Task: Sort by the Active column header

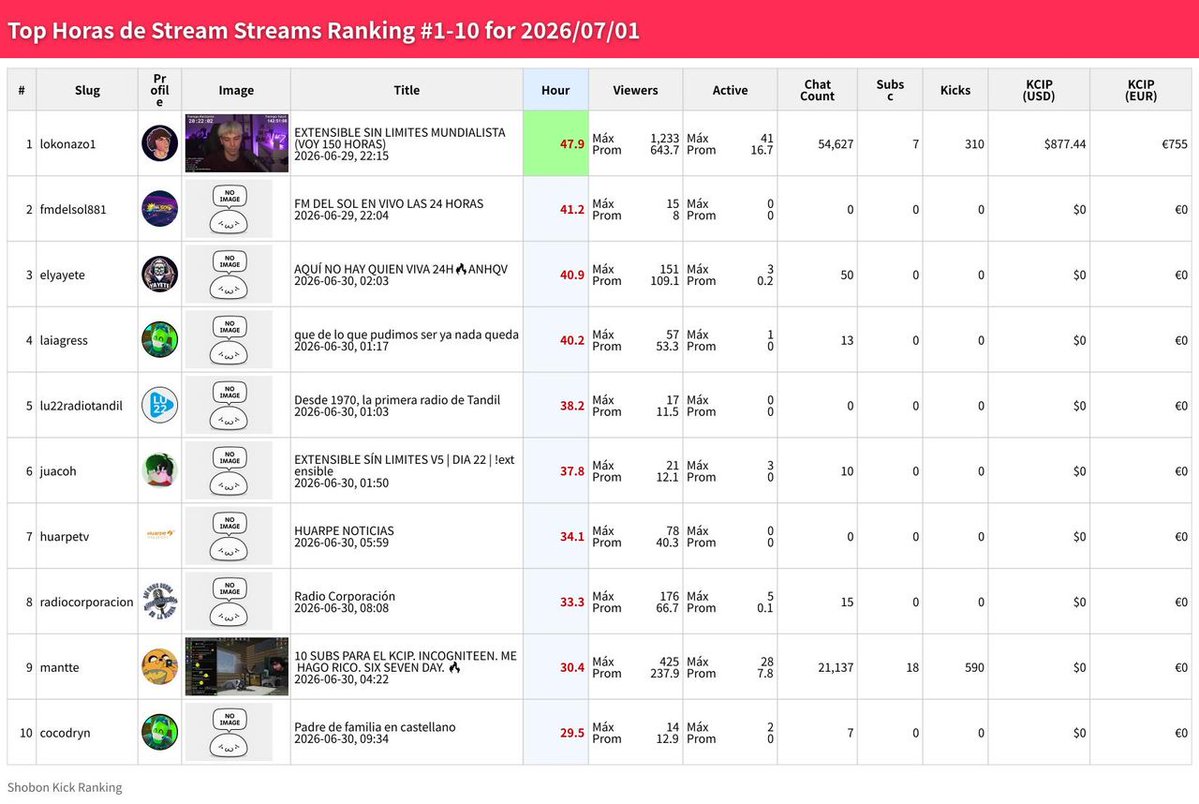Action: click(730, 90)
